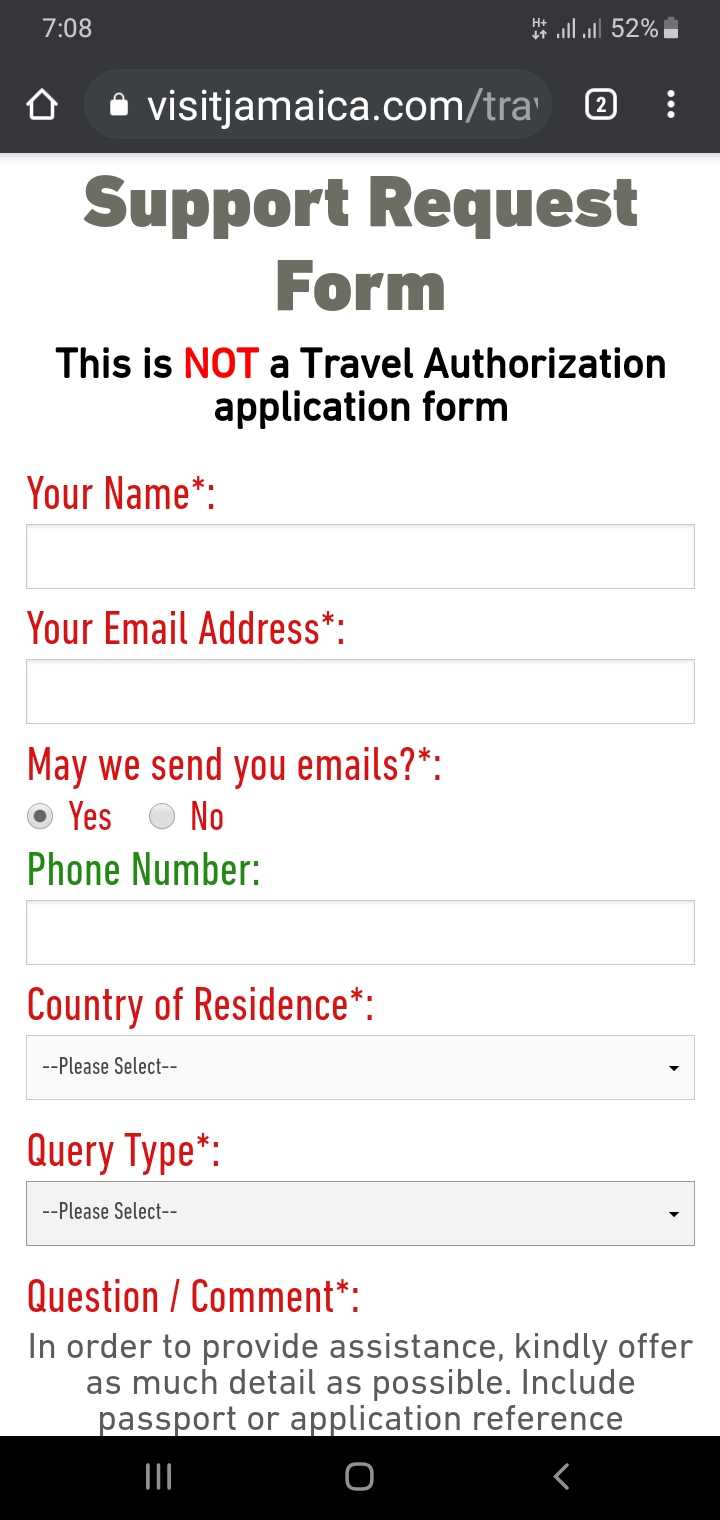Open Android recent apps button

pos(158,1477)
